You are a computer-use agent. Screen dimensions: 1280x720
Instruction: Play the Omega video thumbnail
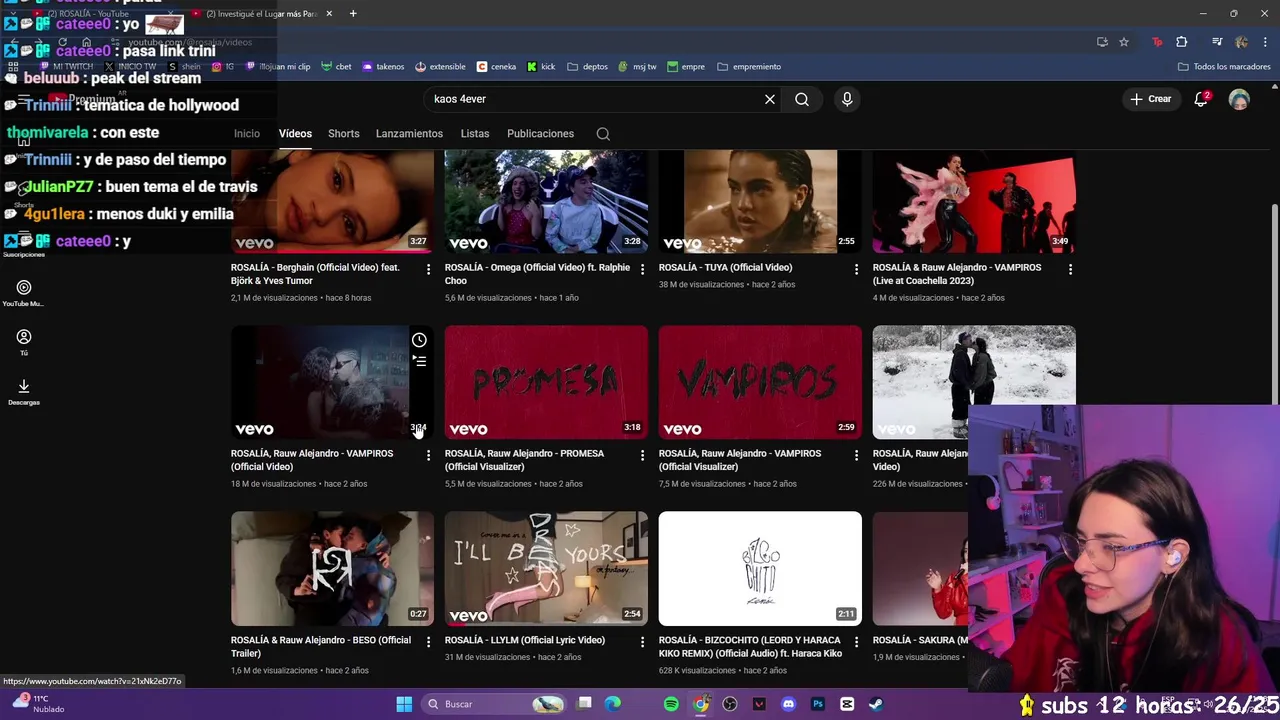pos(546,201)
